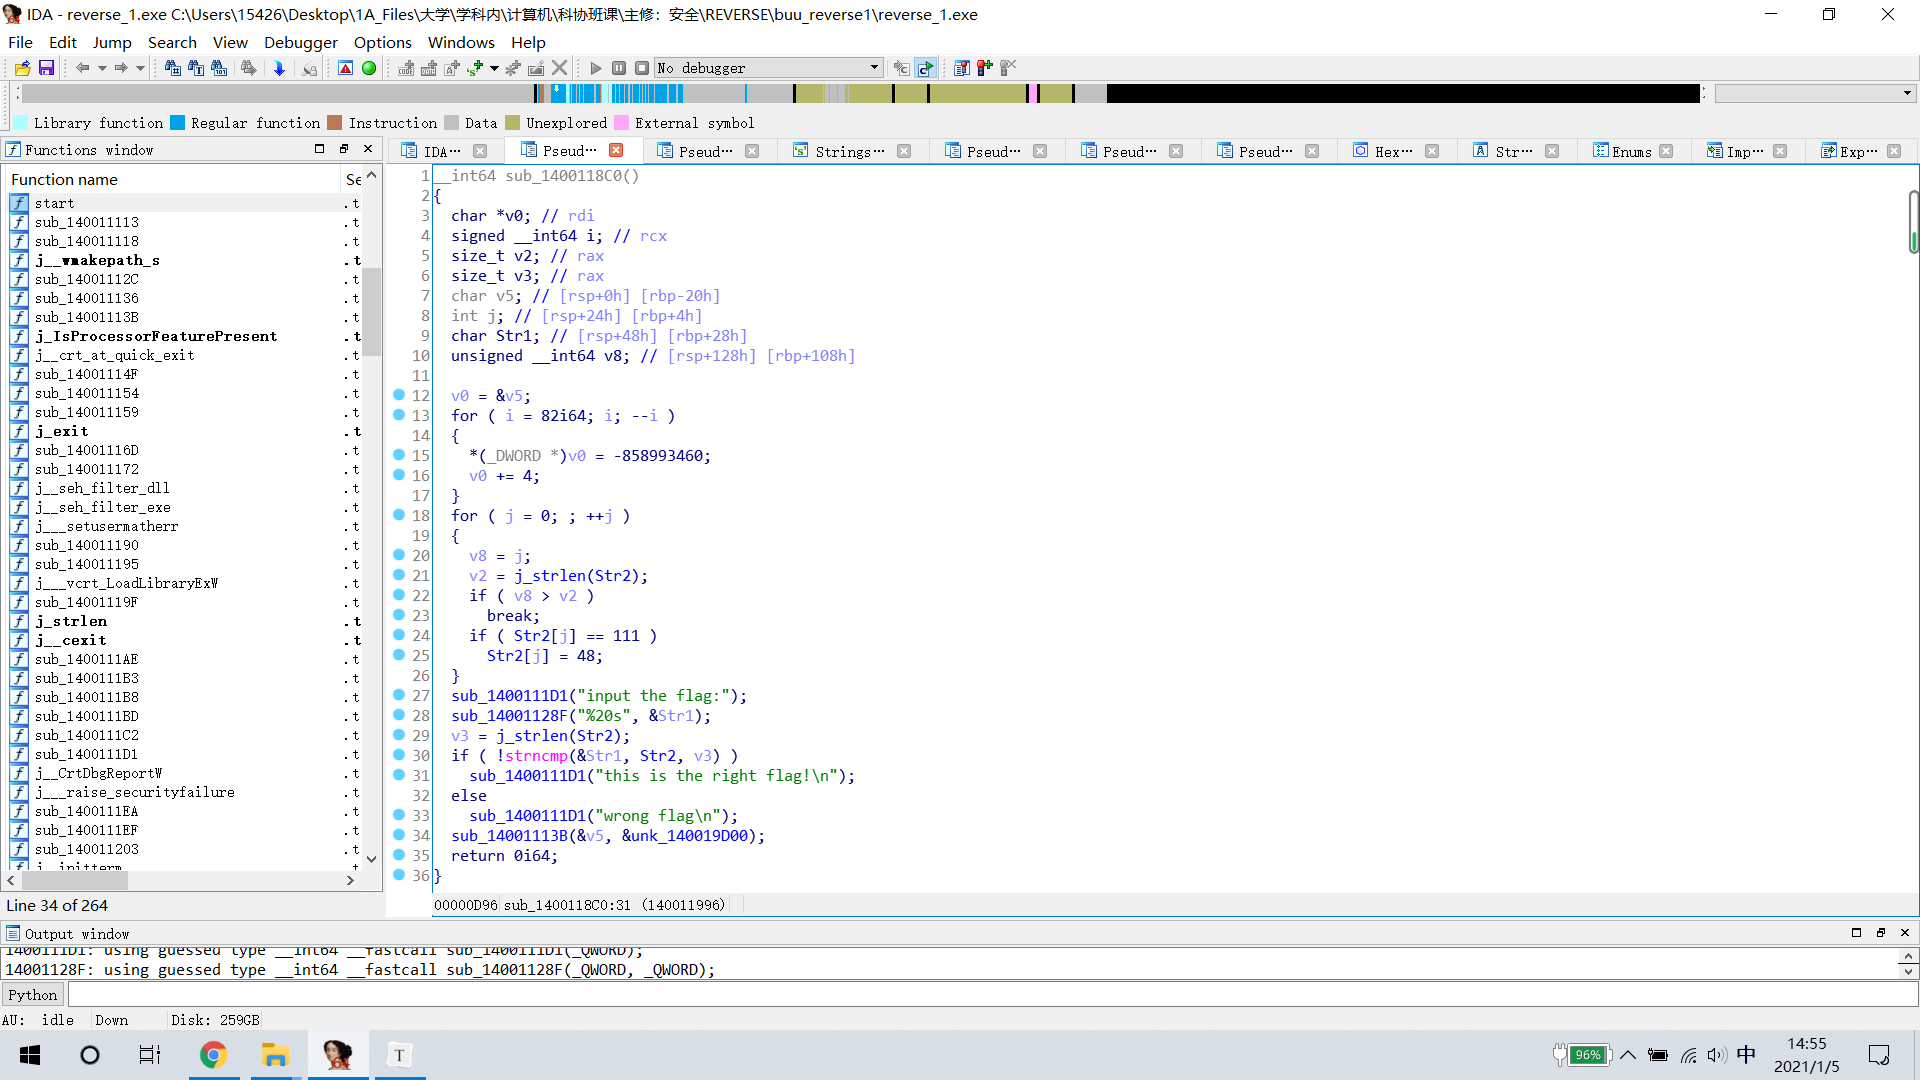Click the Jump back arrow icon
The image size is (1920, 1080).
[82, 68]
